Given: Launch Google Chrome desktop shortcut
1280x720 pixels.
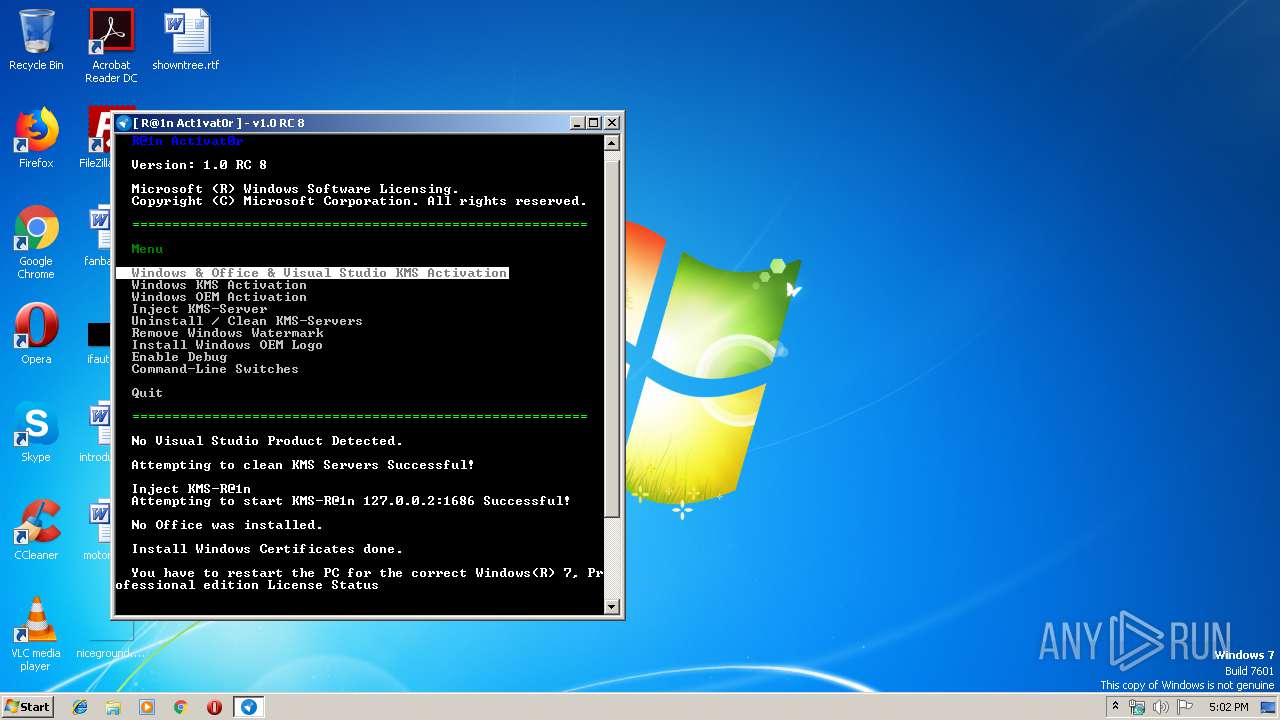Looking at the screenshot, I should point(36,243).
